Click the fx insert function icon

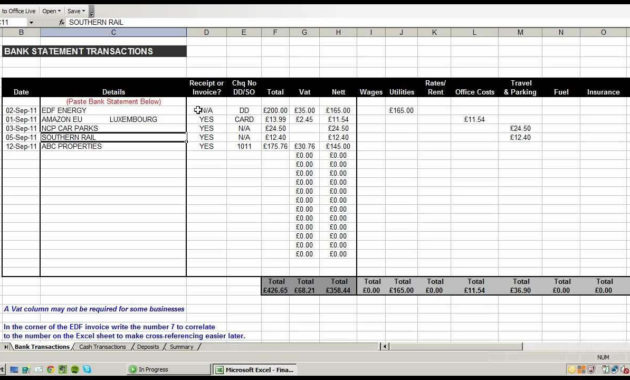click(x=61, y=22)
